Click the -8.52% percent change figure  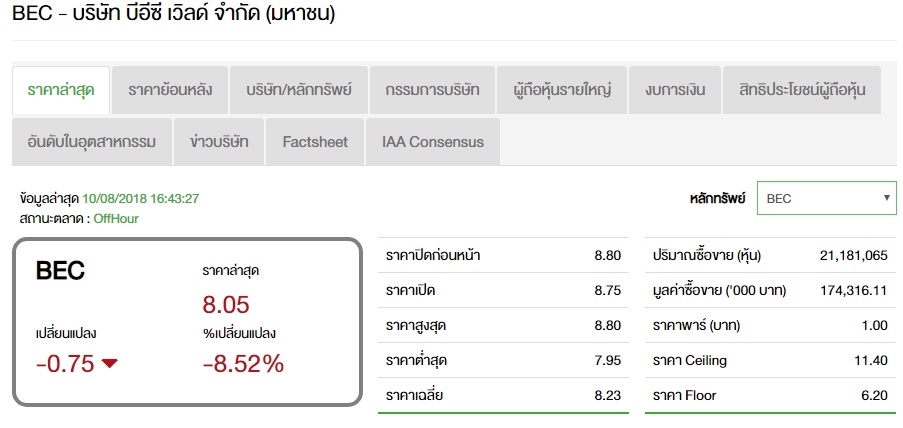click(243, 363)
